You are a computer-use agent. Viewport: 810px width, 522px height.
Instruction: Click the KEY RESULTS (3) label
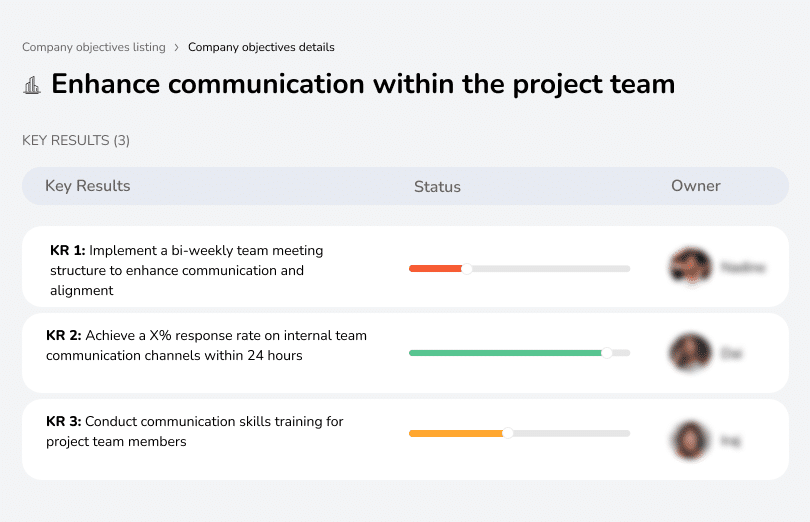point(76,141)
